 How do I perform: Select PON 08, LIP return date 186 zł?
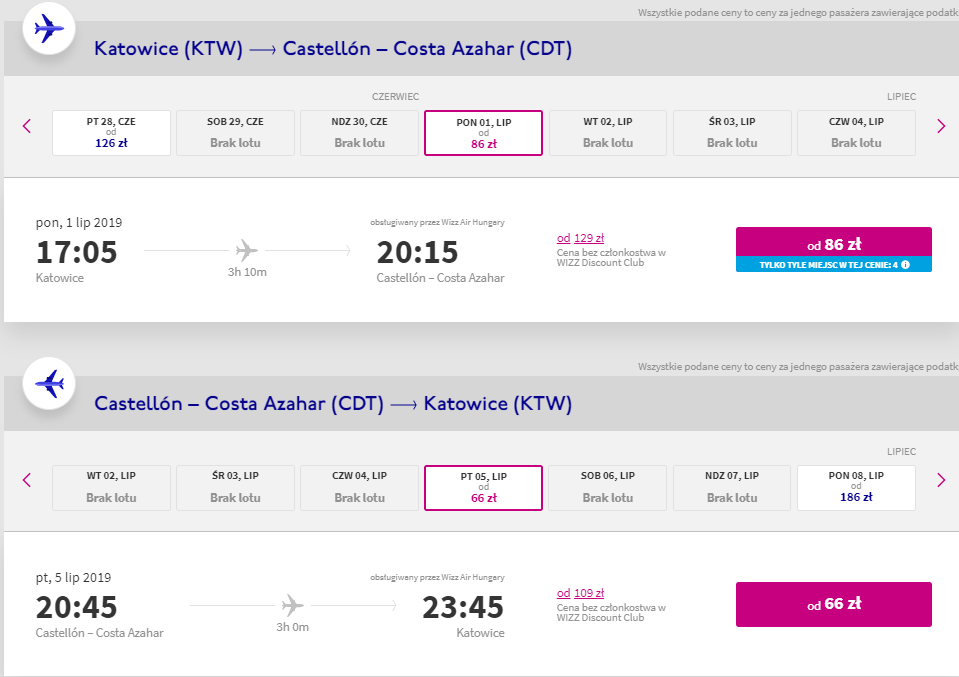click(856, 487)
